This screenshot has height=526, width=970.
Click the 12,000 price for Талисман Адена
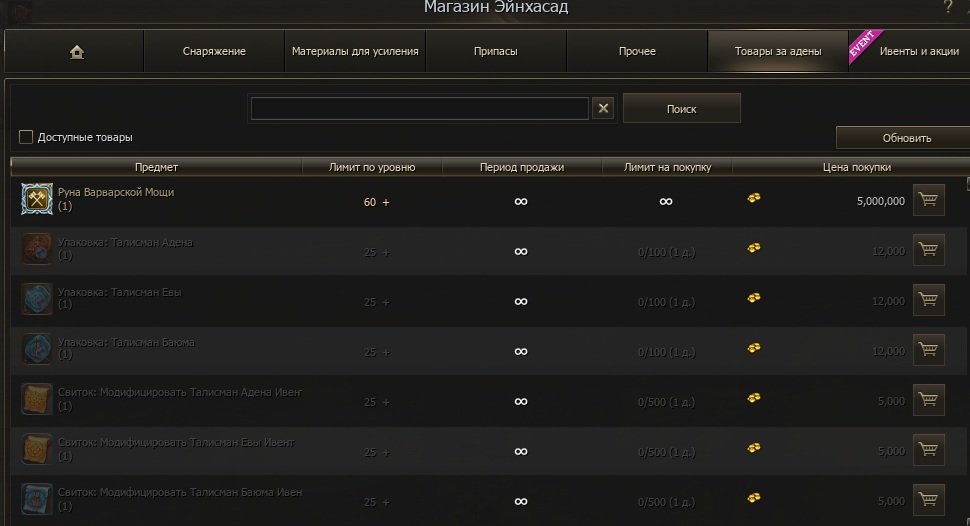click(x=888, y=251)
